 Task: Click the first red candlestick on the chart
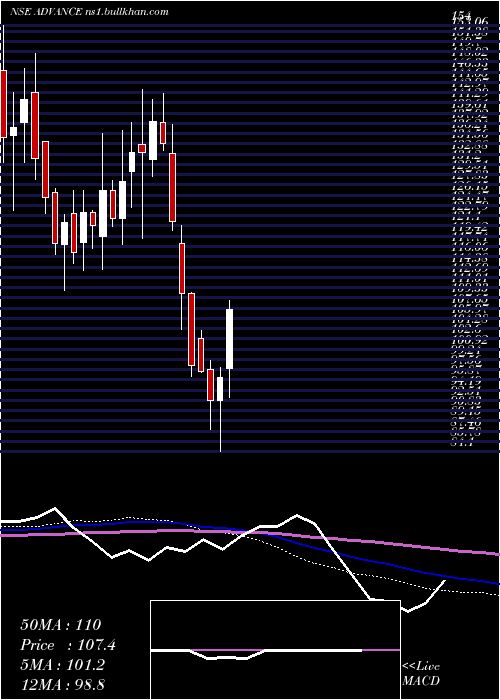pyautogui.click(x=4, y=104)
